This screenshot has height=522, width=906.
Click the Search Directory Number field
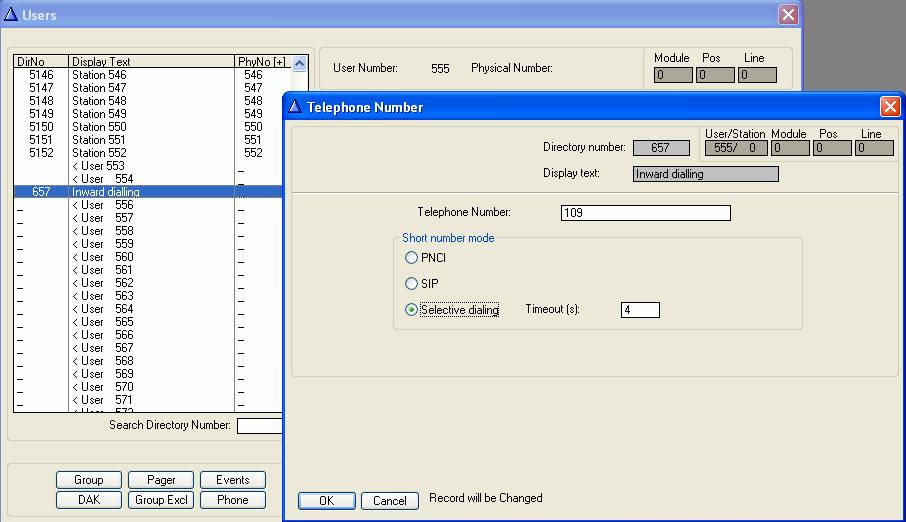[x=260, y=426]
